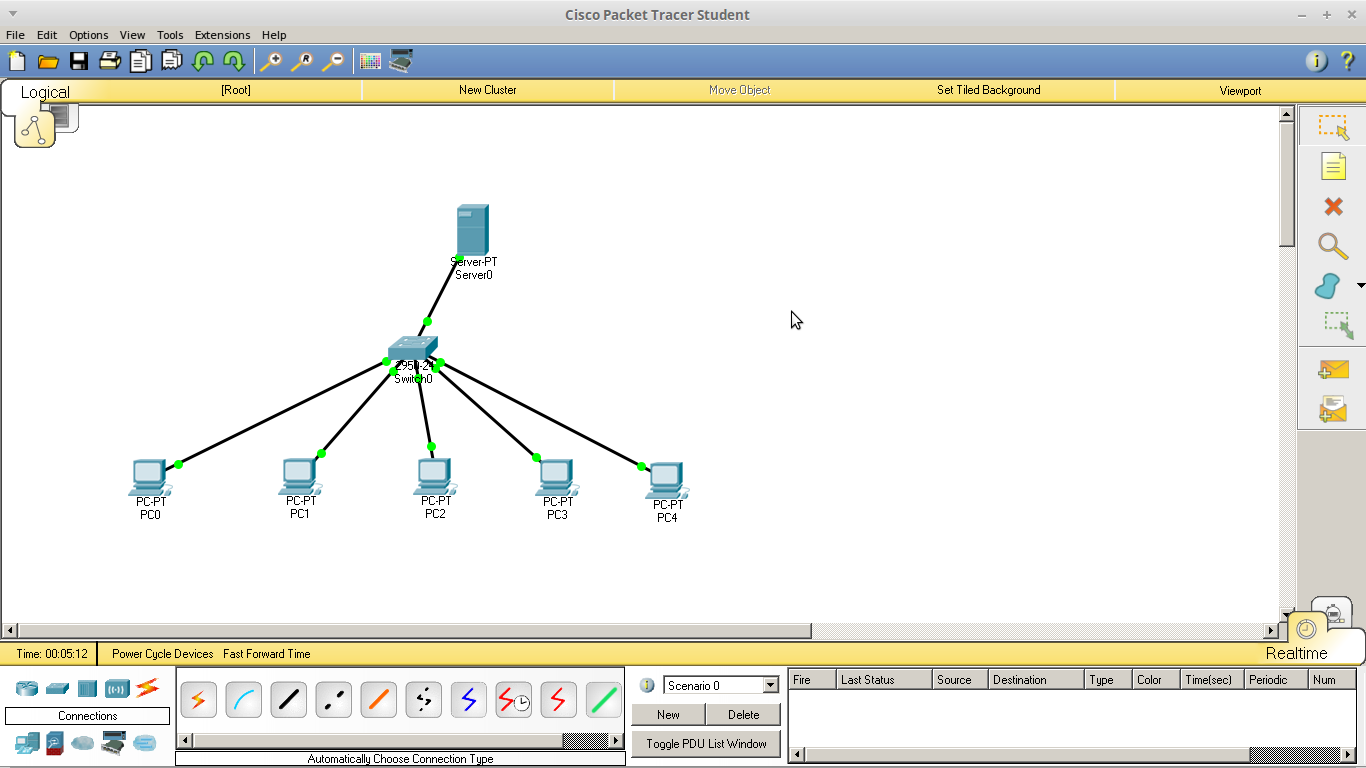Pick automatic connection type lightning

click(198, 700)
